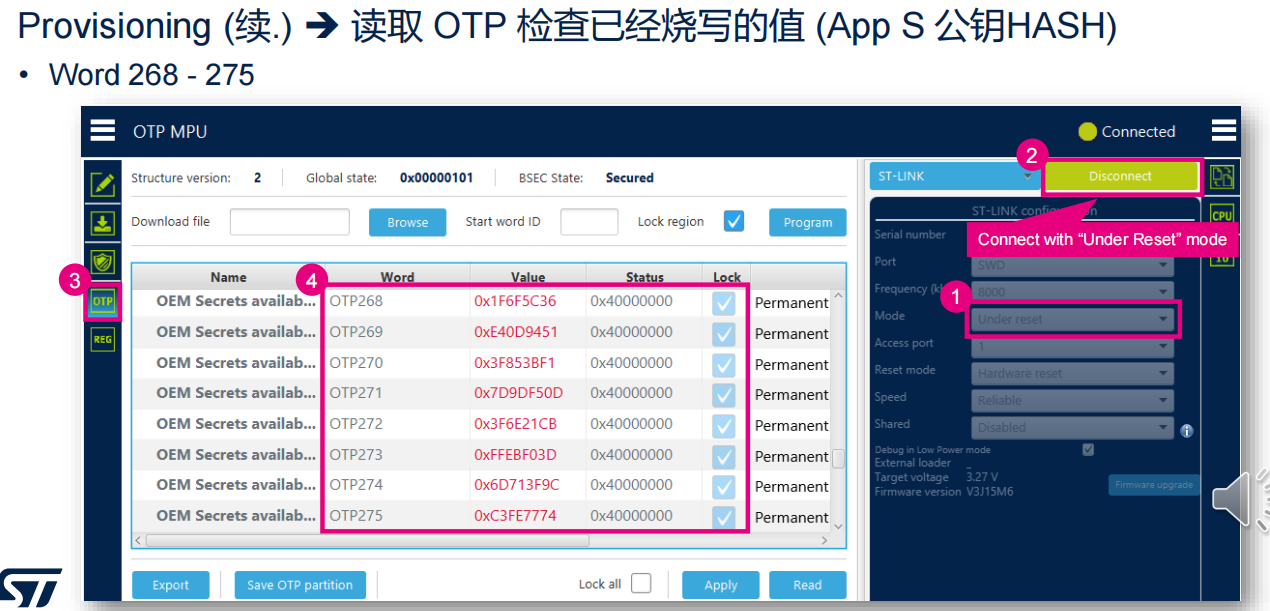Open the right-side hamburger menu

[1224, 131]
